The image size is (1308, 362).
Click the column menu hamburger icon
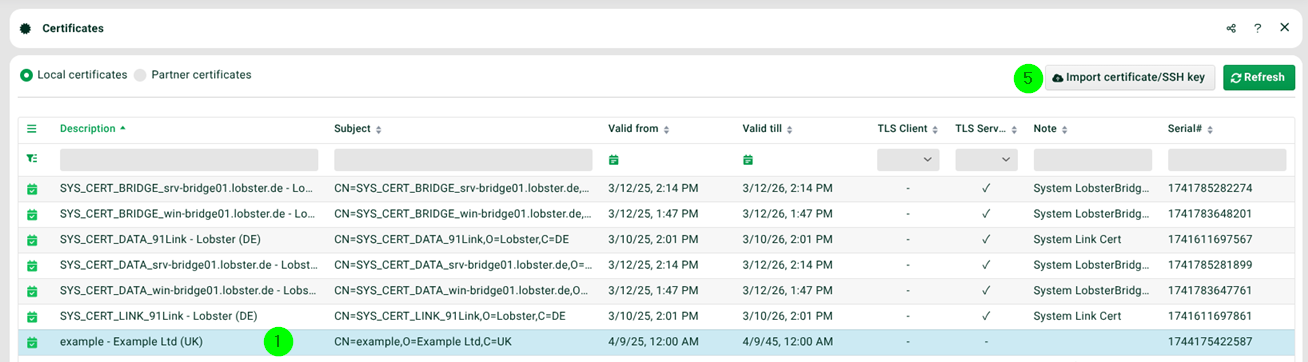(31, 129)
